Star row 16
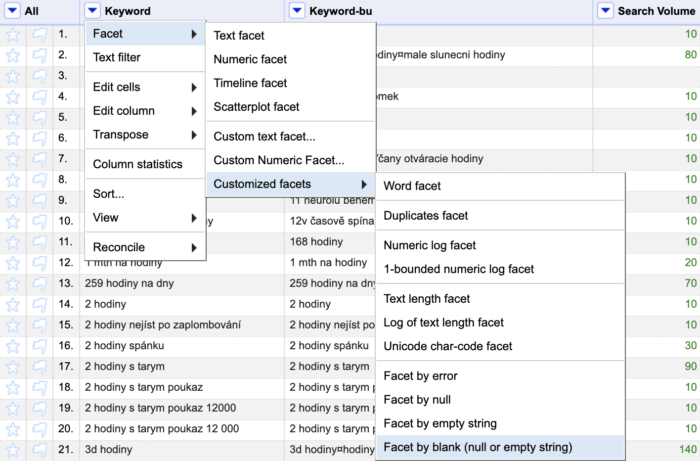Screen dimensions: 700x461 click(x=13, y=346)
